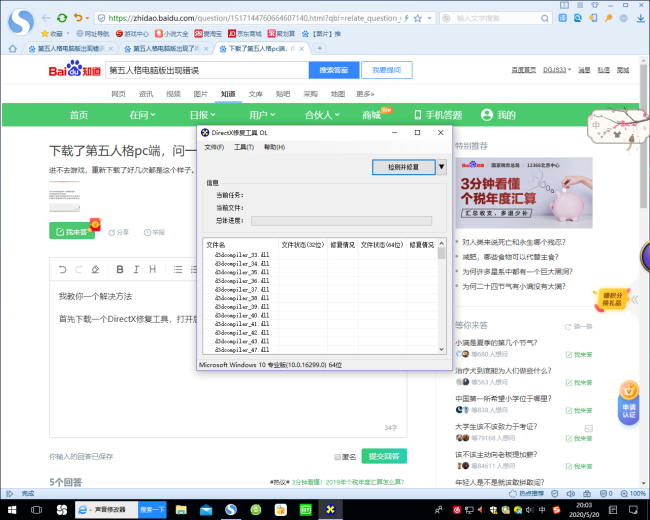Click the 3分钟看懂个税年度汇算 ad banner

(524, 193)
